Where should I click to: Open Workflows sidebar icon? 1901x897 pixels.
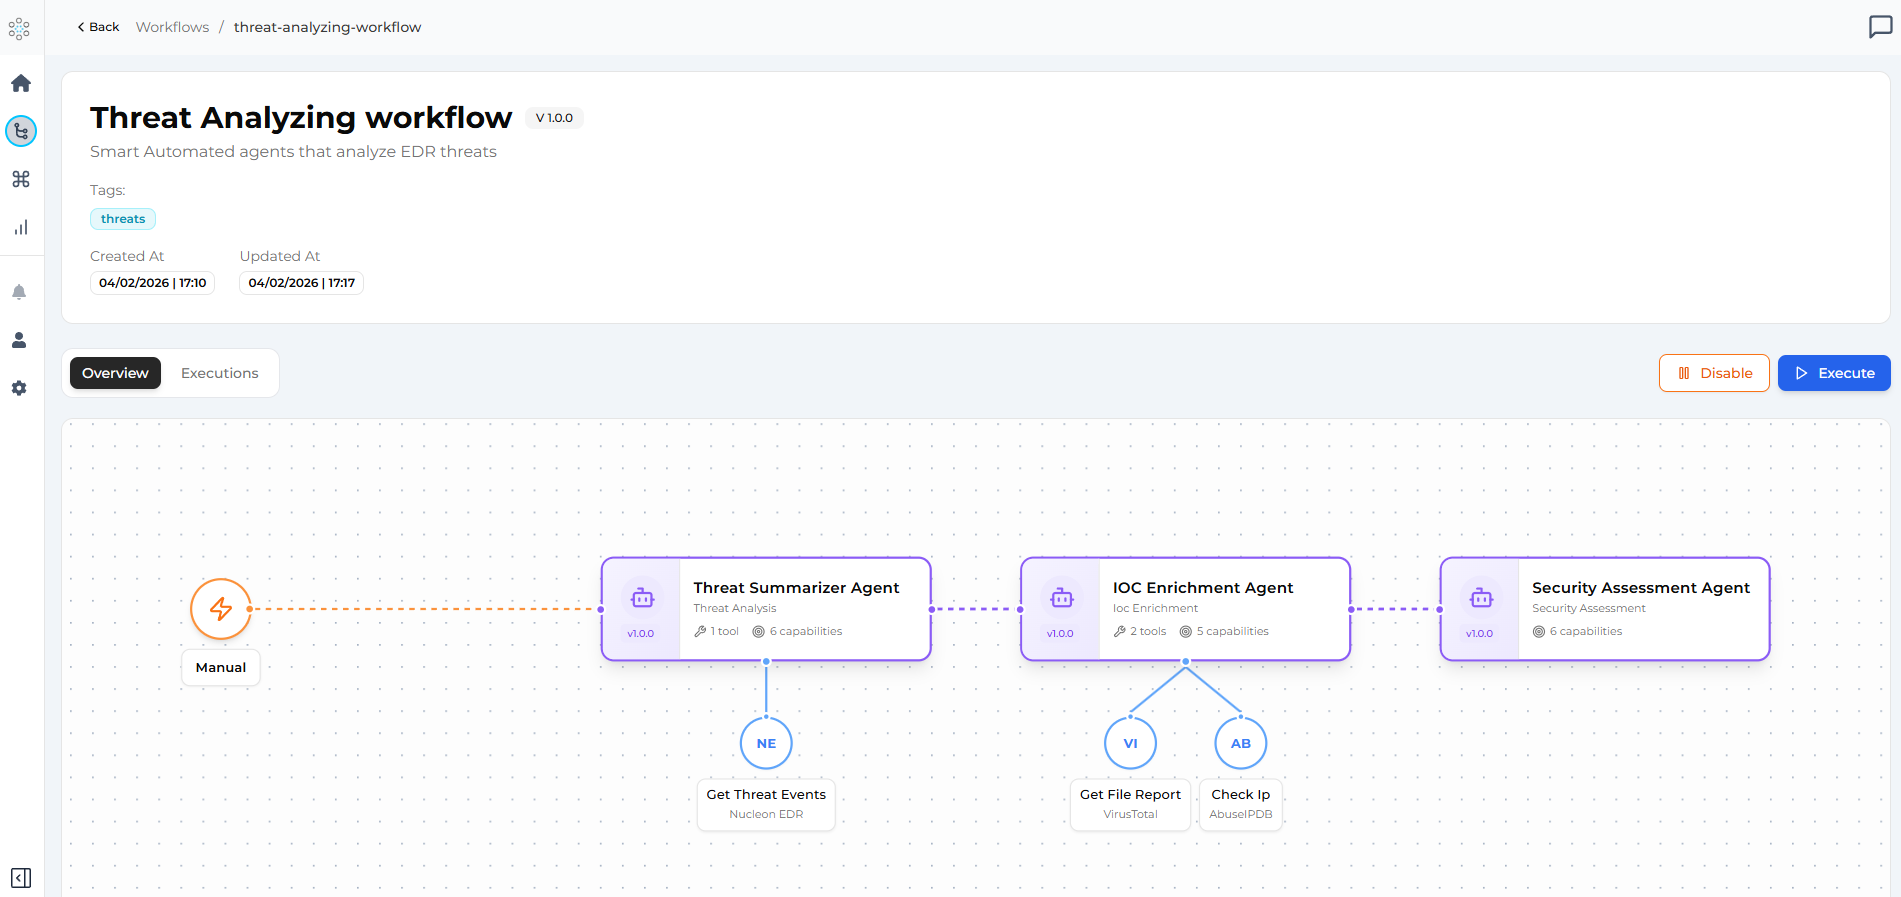[21, 131]
